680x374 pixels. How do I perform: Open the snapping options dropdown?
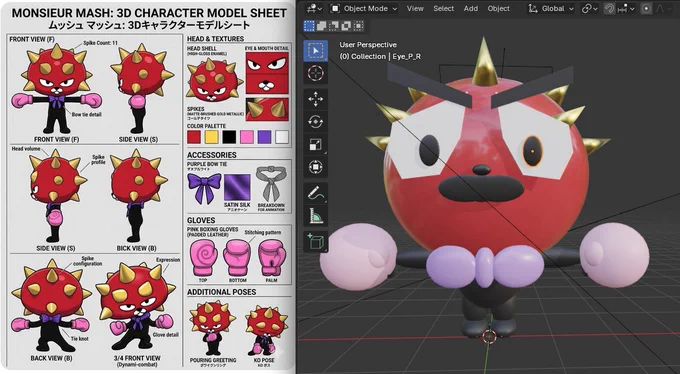pos(627,8)
